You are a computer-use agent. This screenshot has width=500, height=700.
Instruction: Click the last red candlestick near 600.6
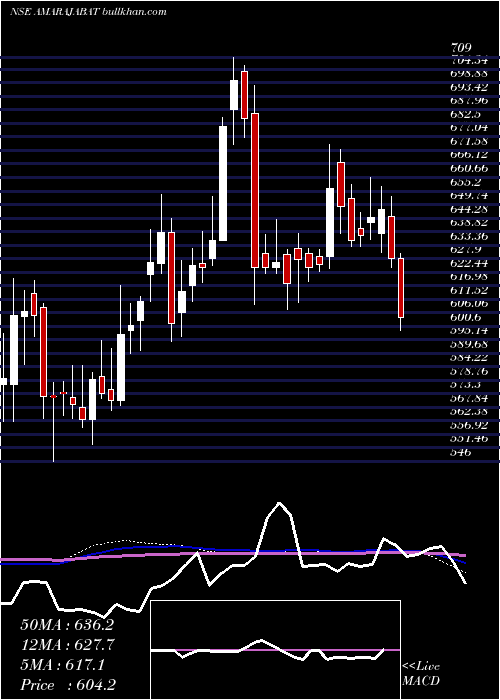pyautogui.click(x=401, y=288)
